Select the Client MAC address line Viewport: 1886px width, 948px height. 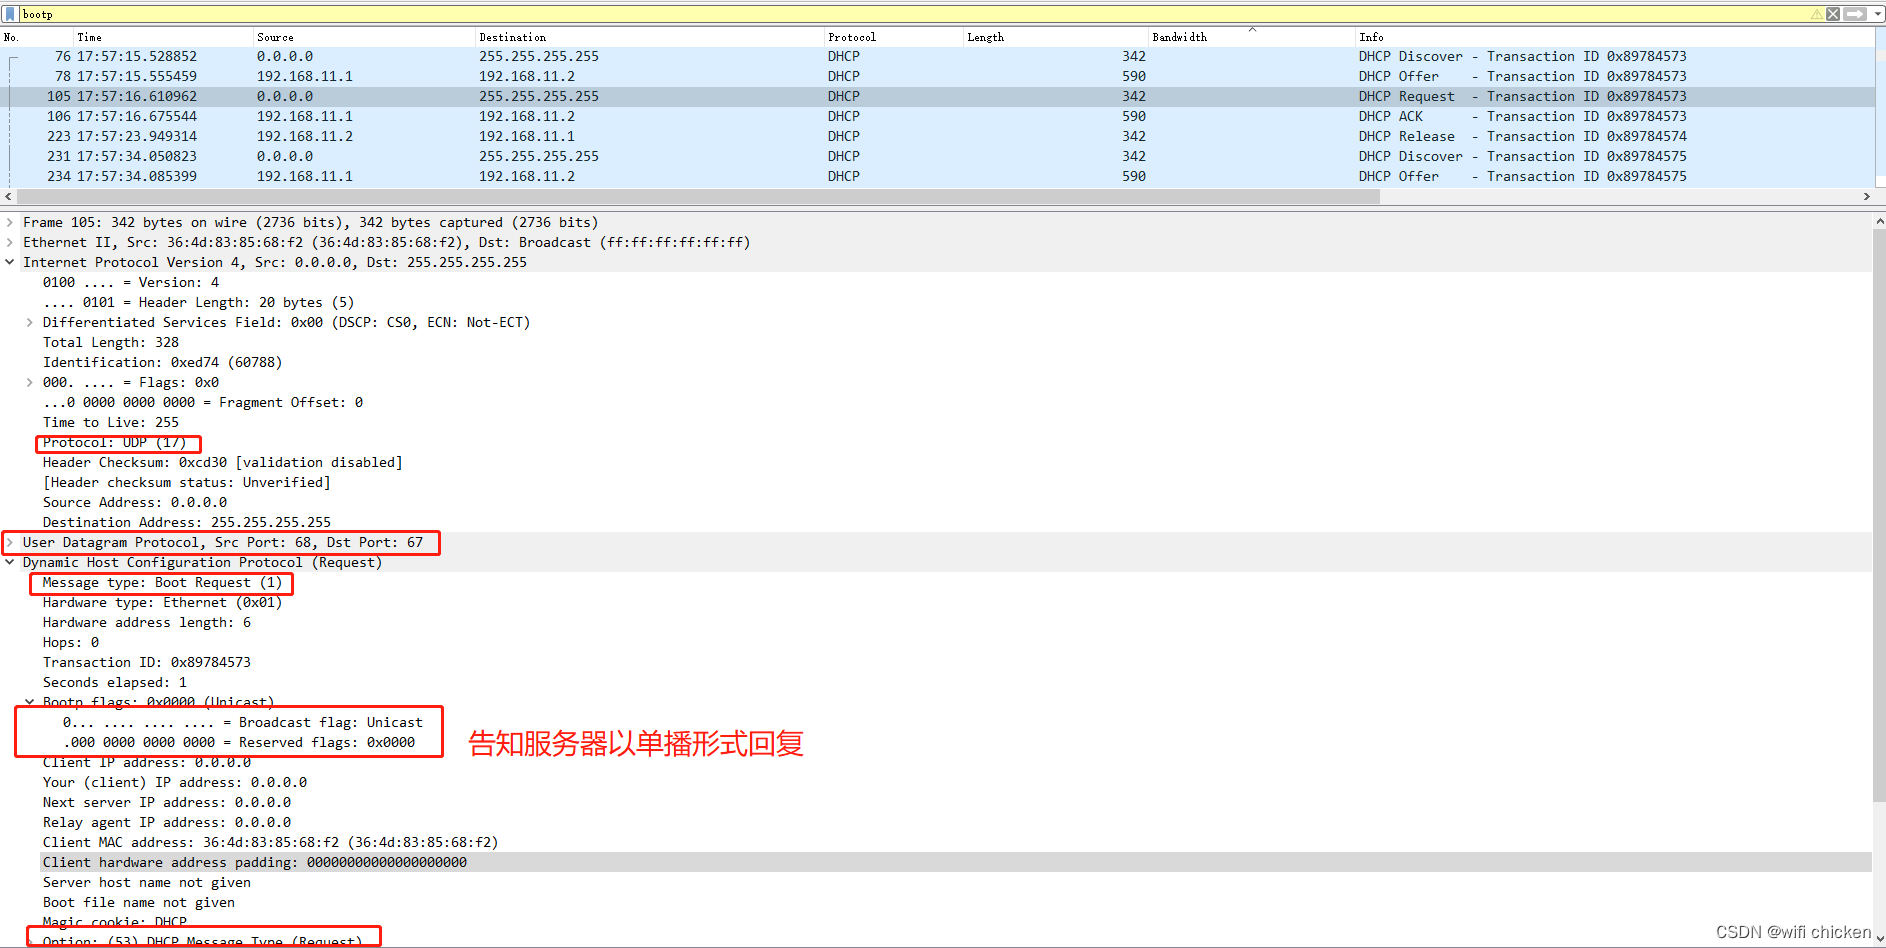270,842
